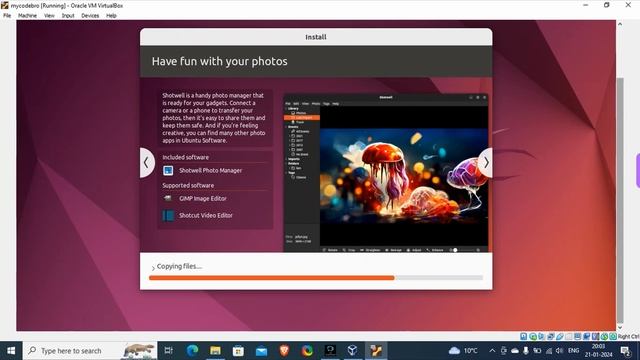Open the clock showing 21-01-2024
640x360 pixels.
tap(598, 351)
